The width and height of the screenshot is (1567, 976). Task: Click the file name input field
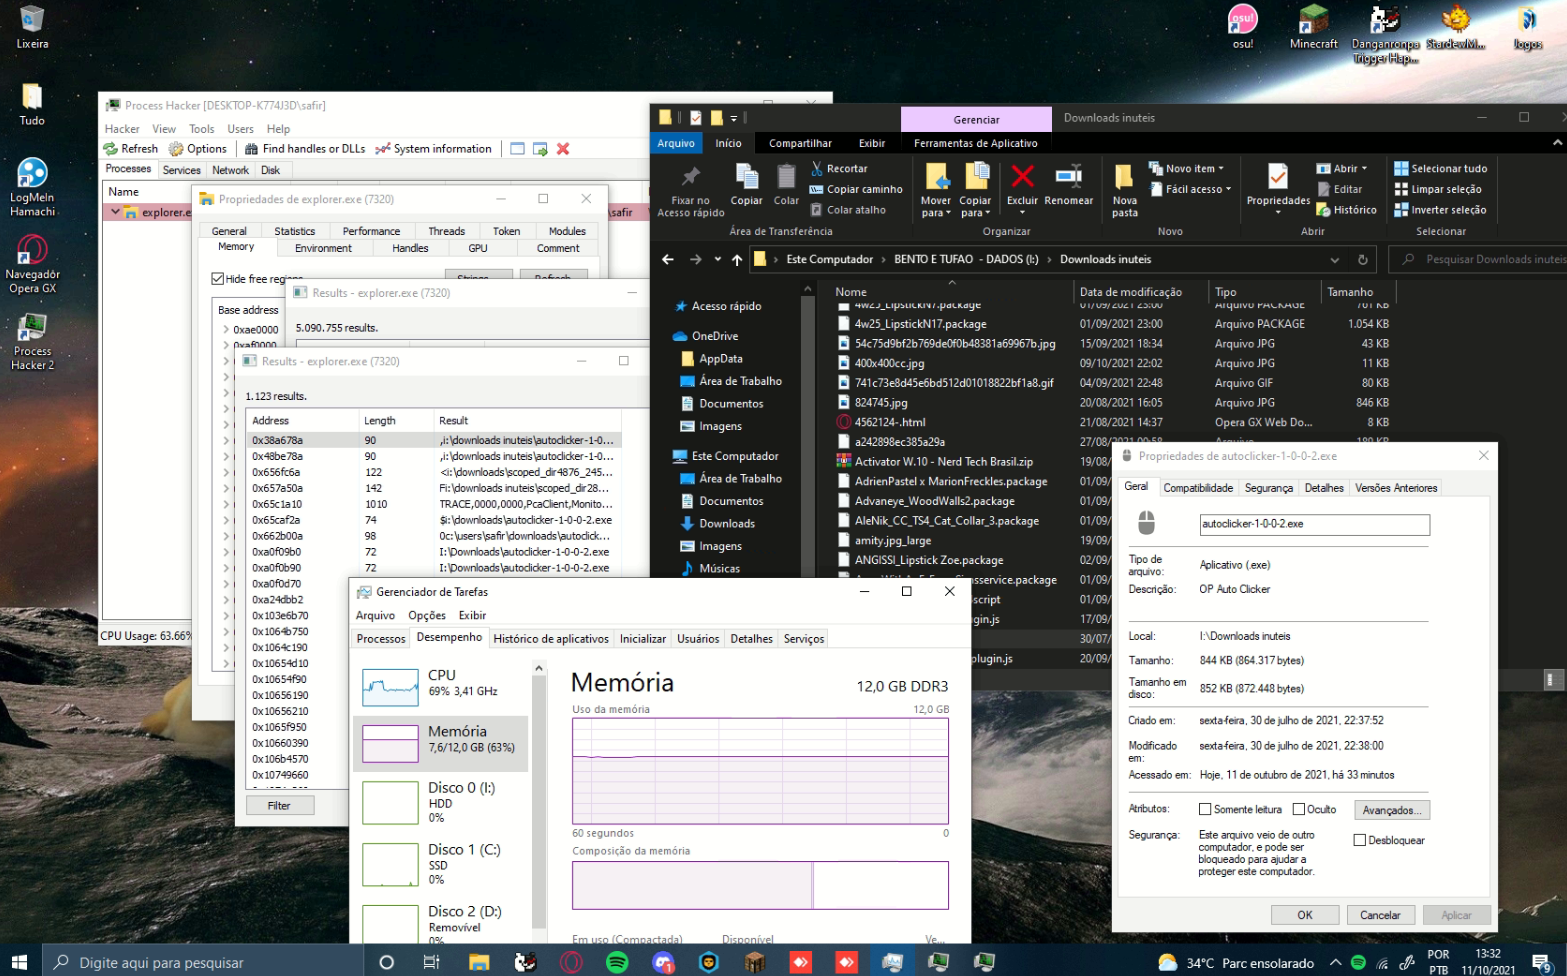tap(1314, 524)
